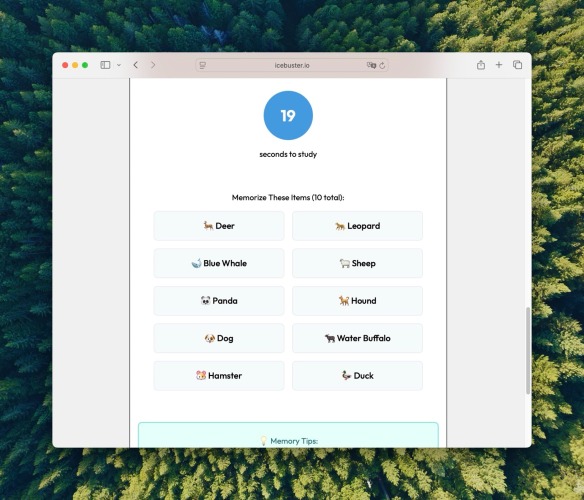Select the Sheep card

[x=358, y=263]
